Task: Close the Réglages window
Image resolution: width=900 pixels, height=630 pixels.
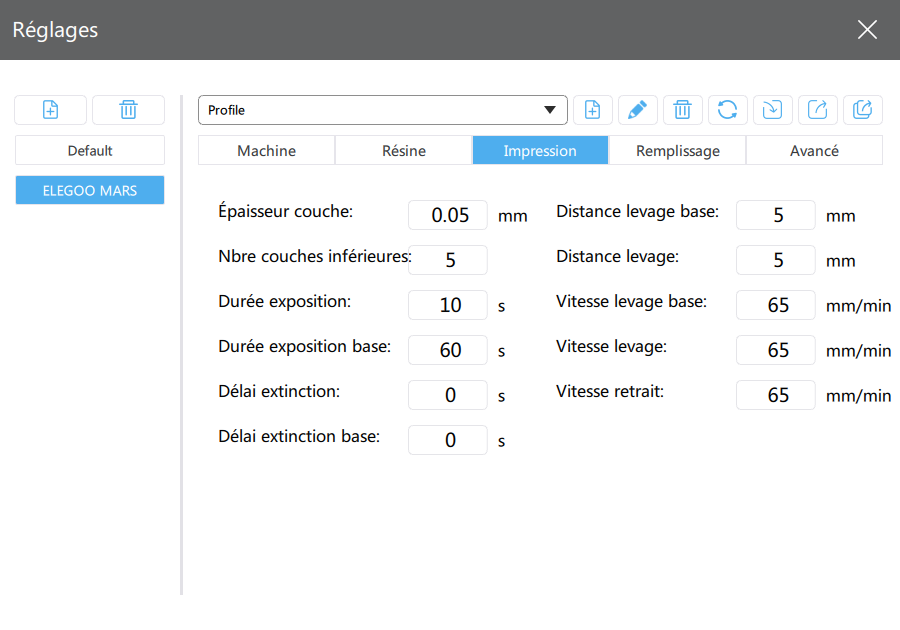Action: 867,30
